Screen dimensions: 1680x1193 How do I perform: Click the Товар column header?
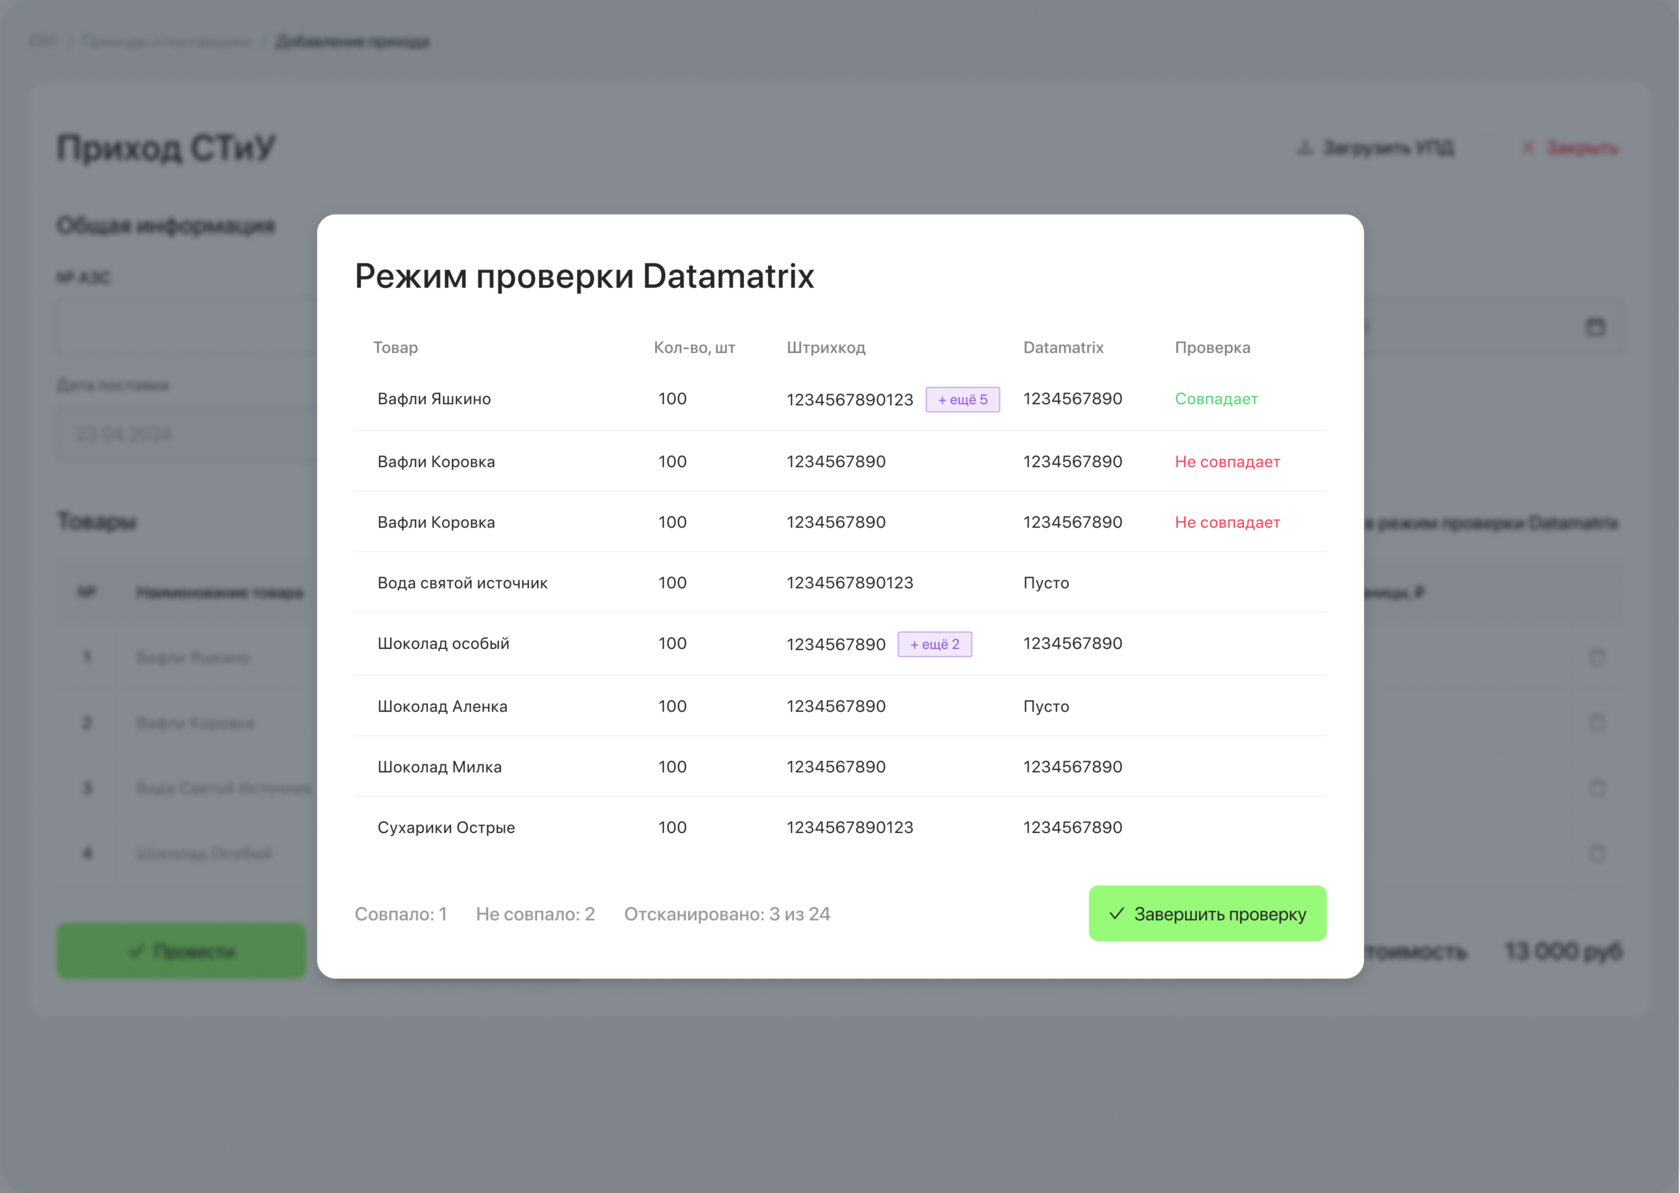pyautogui.click(x=395, y=348)
